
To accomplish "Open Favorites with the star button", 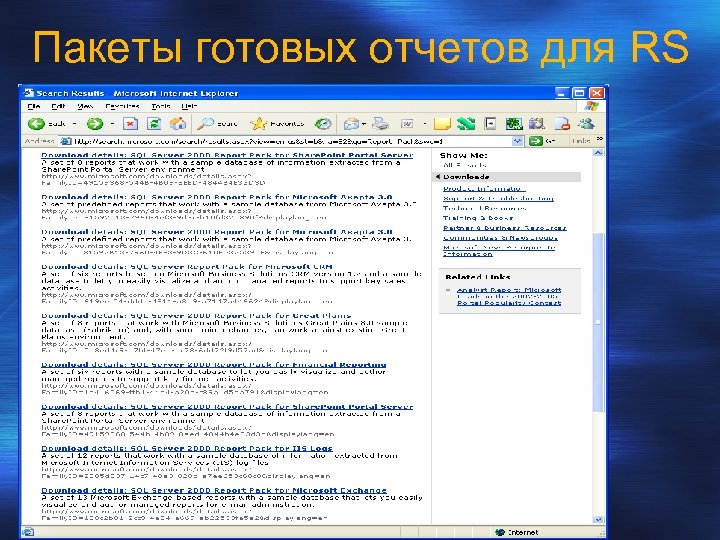I will (277, 124).
